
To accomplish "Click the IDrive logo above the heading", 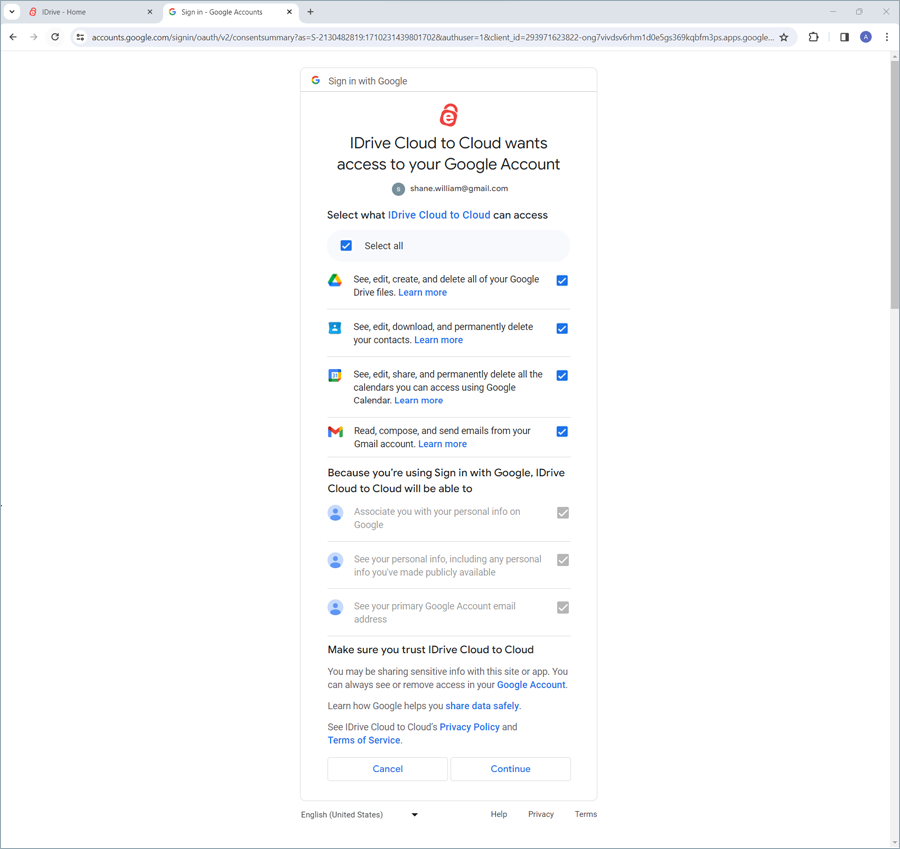I will click(449, 115).
